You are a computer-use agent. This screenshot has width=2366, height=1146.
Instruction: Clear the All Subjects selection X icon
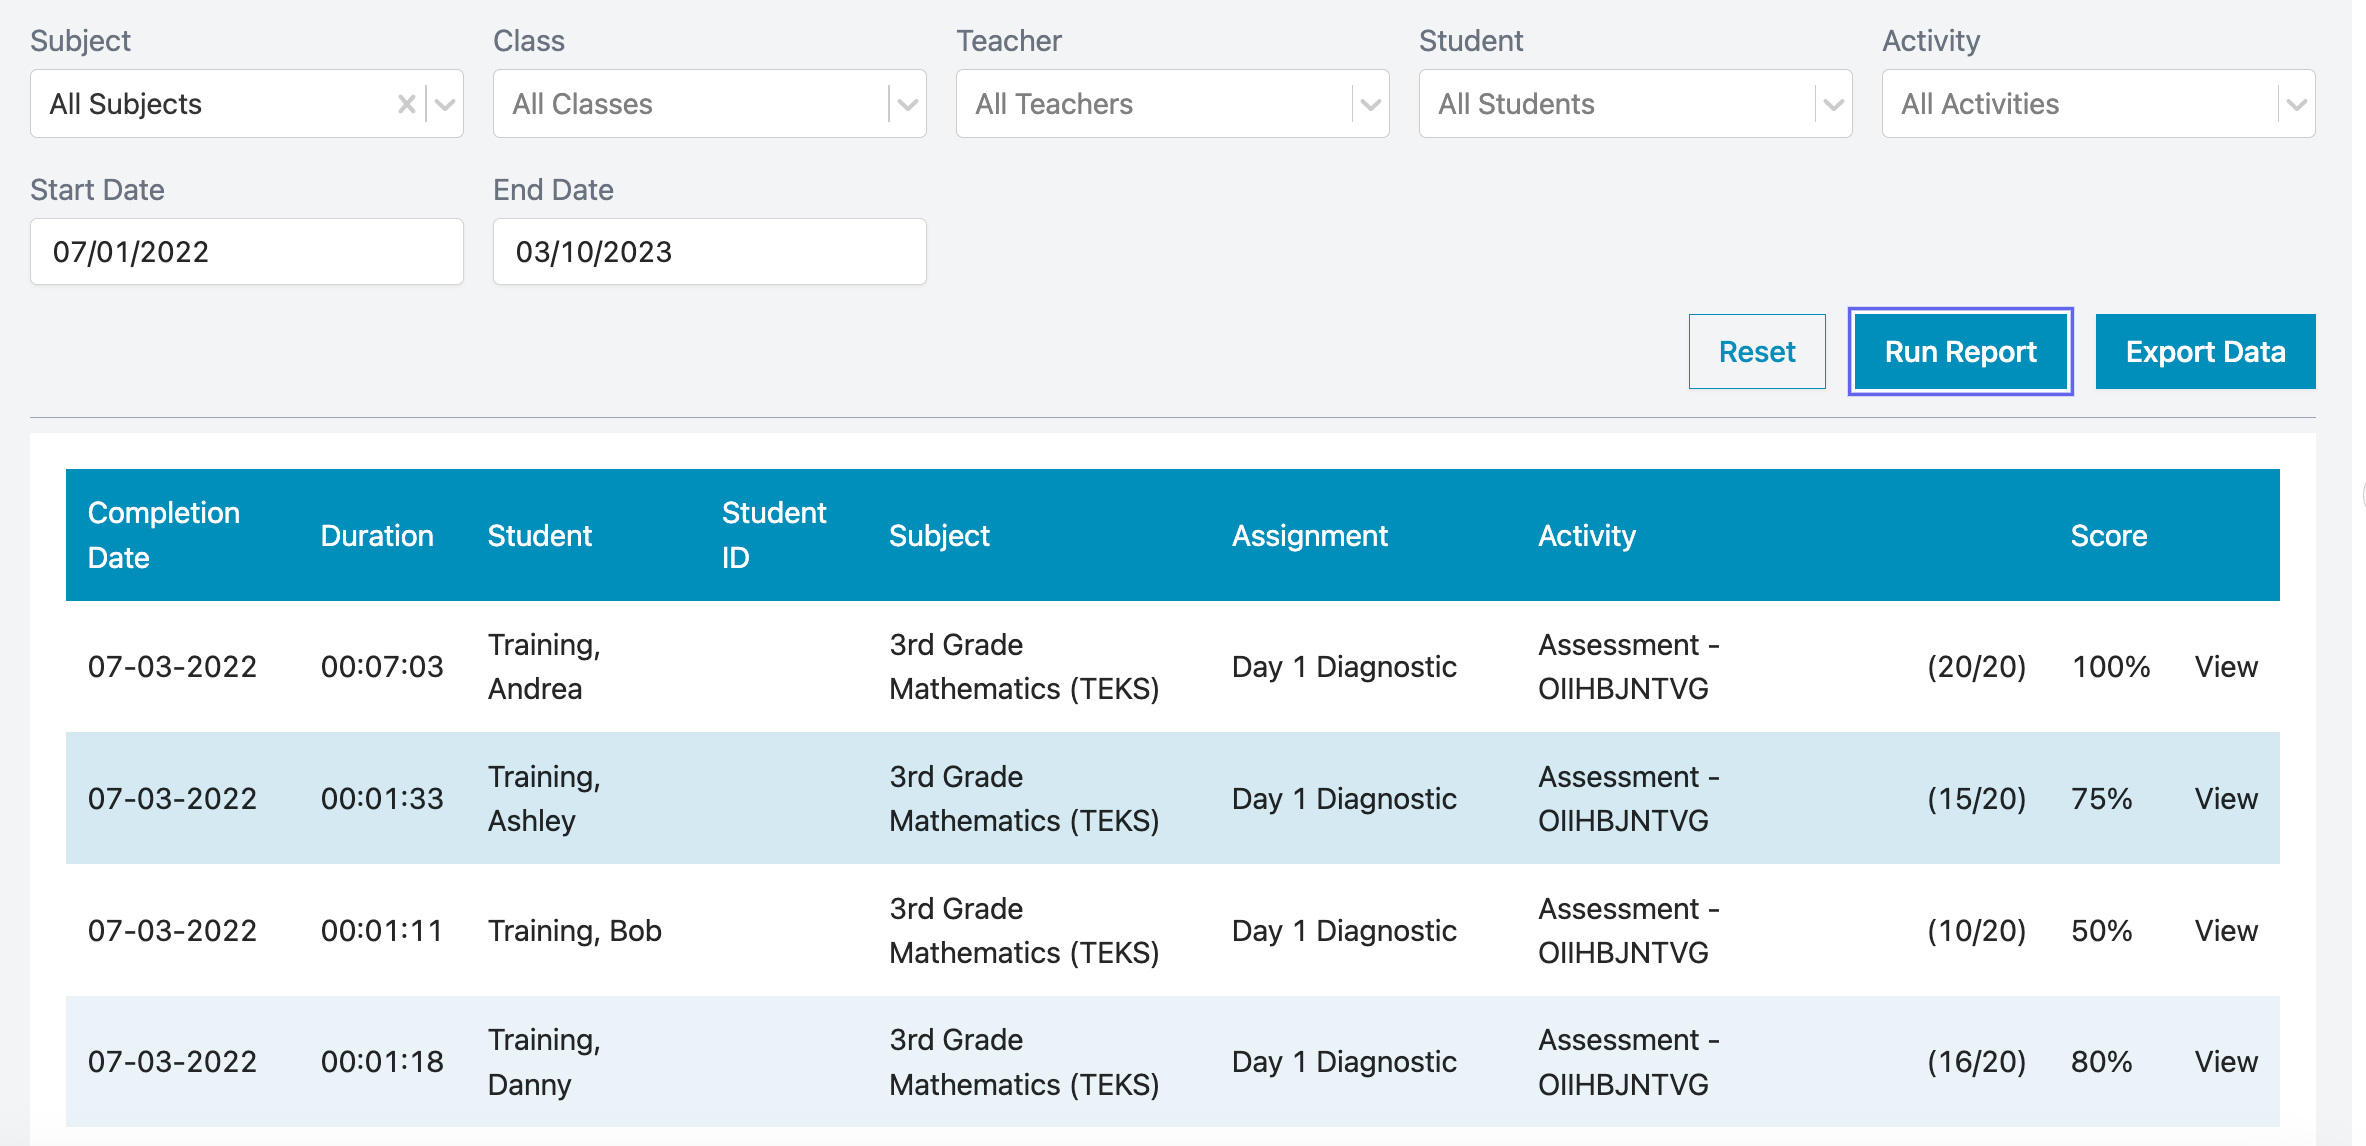coord(406,104)
